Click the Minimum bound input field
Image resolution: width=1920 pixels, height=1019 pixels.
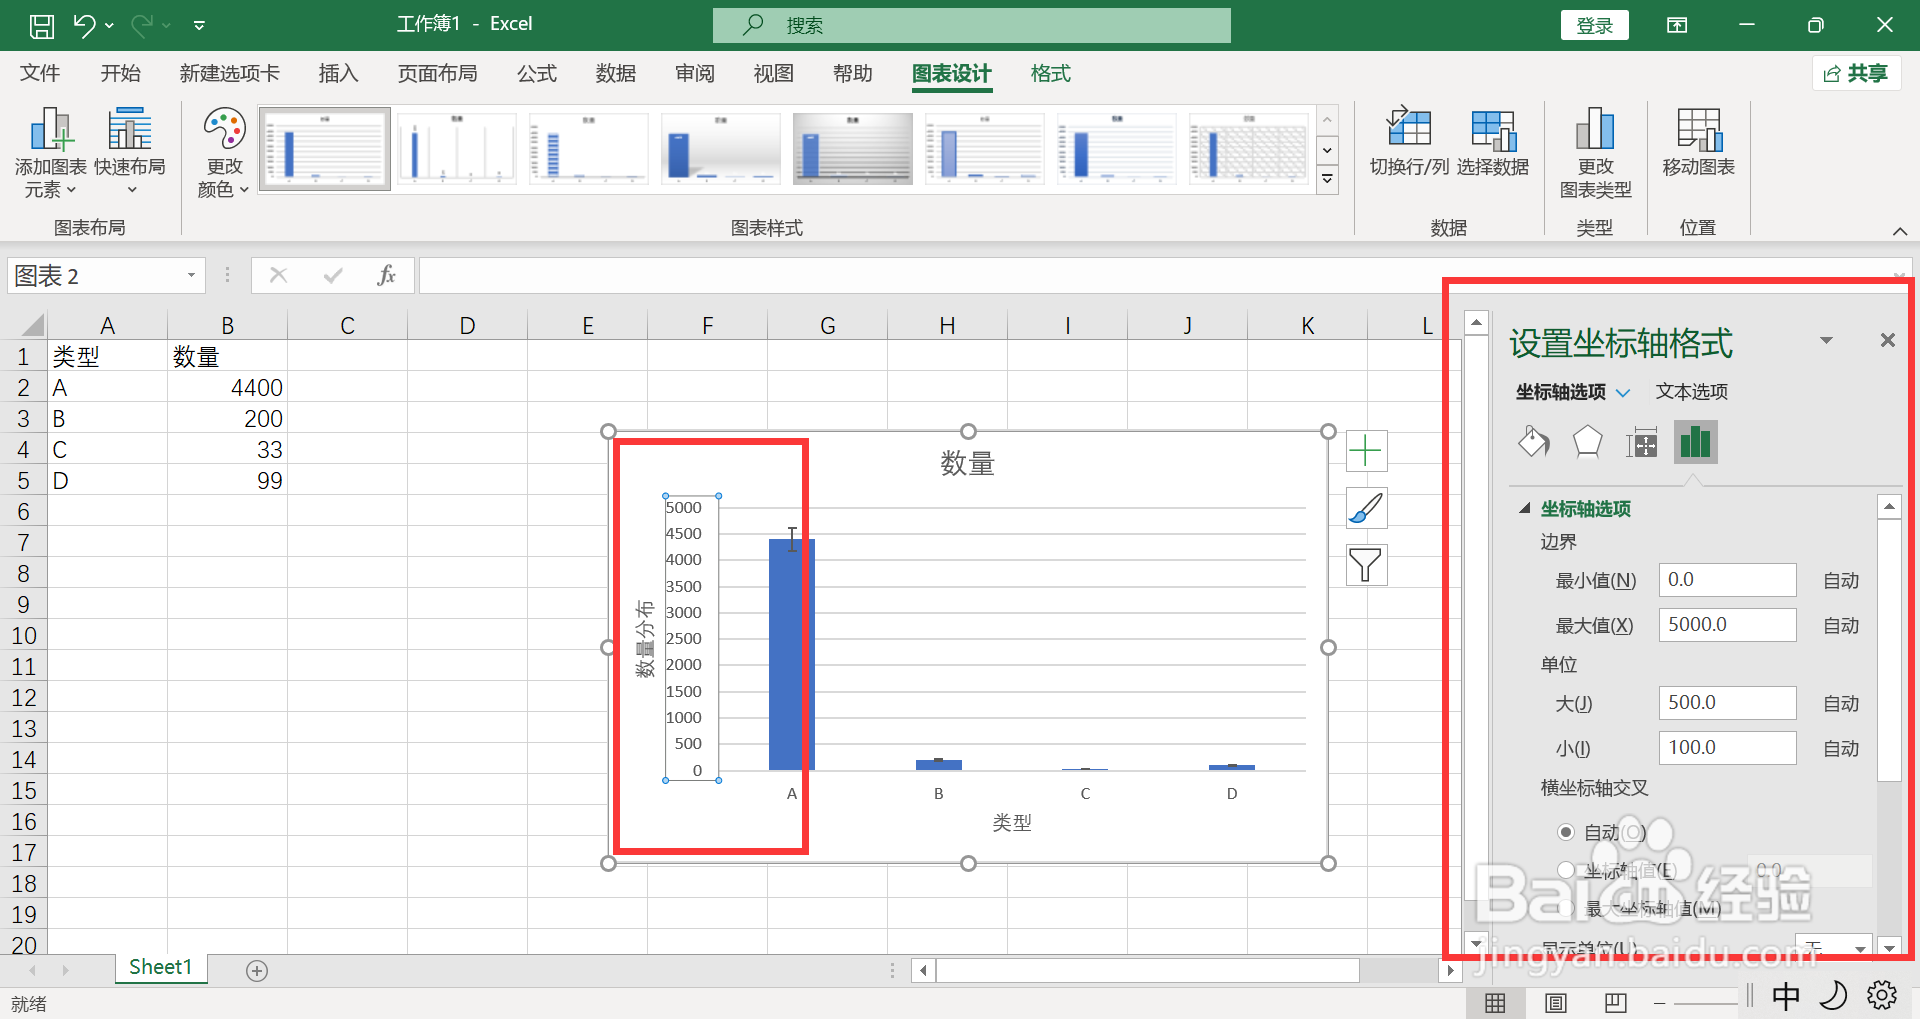coord(1727,580)
